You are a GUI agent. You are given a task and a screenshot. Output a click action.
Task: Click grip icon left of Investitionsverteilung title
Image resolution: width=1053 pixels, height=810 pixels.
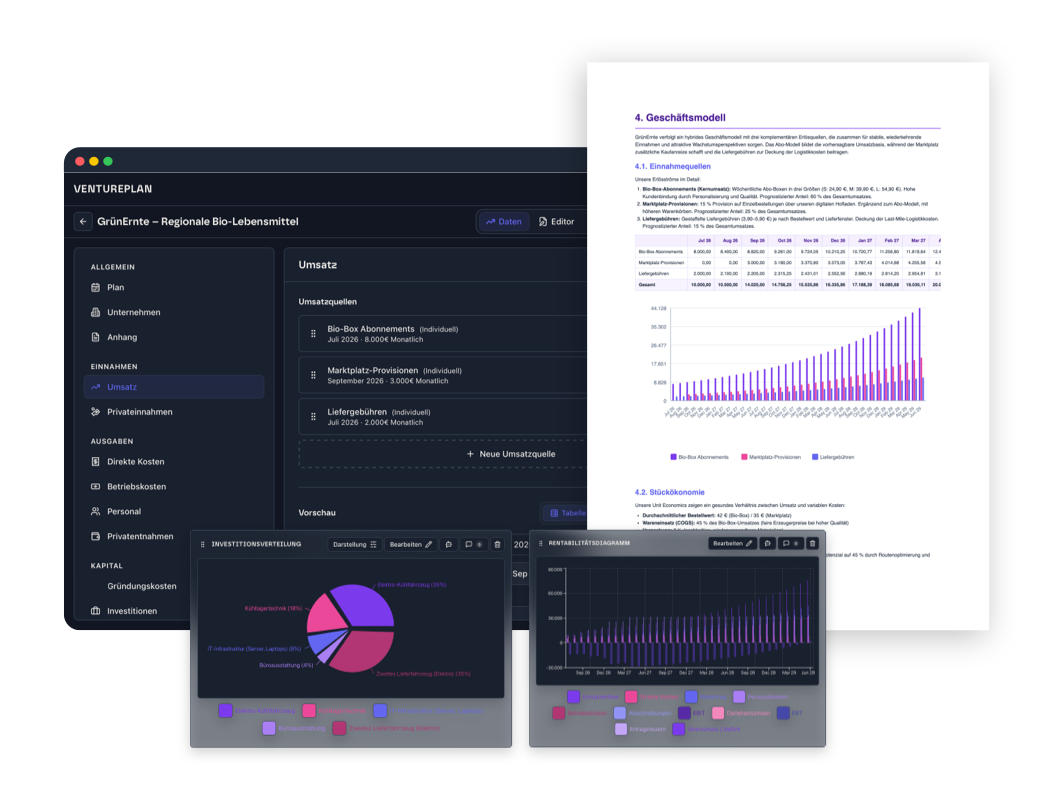coord(203,544)
